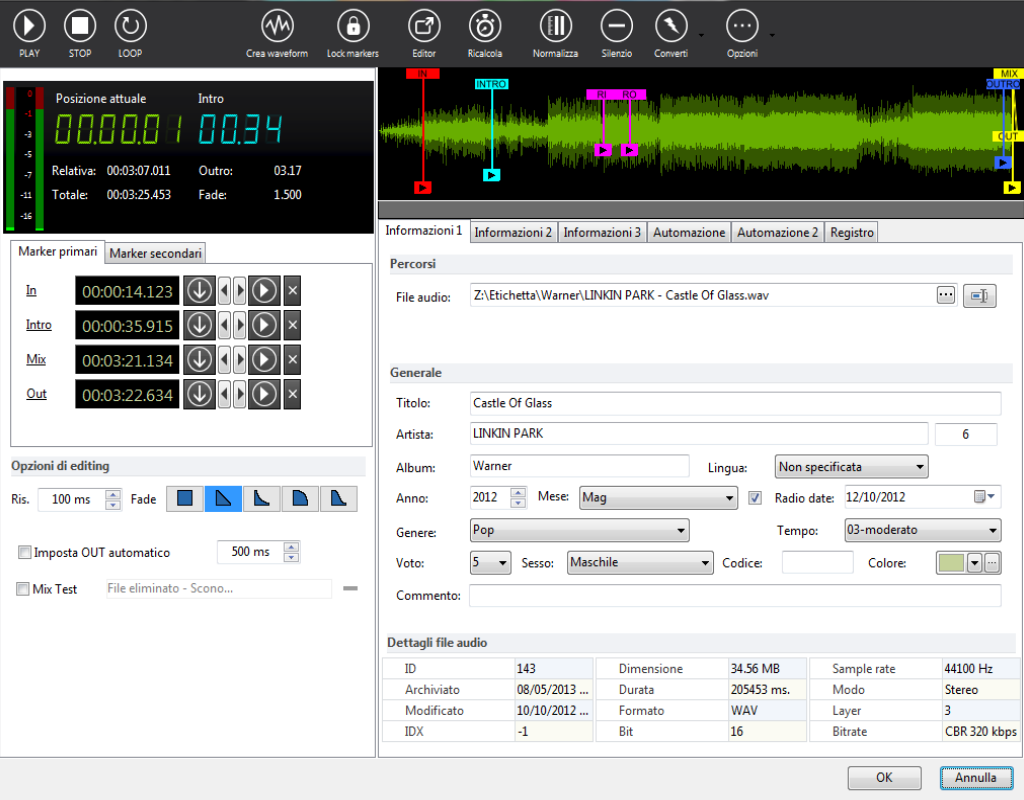Image resolution: width=1024 pixels, height=800 pixels.
Task: Open the Editor tool
Action: coord(424,26)
